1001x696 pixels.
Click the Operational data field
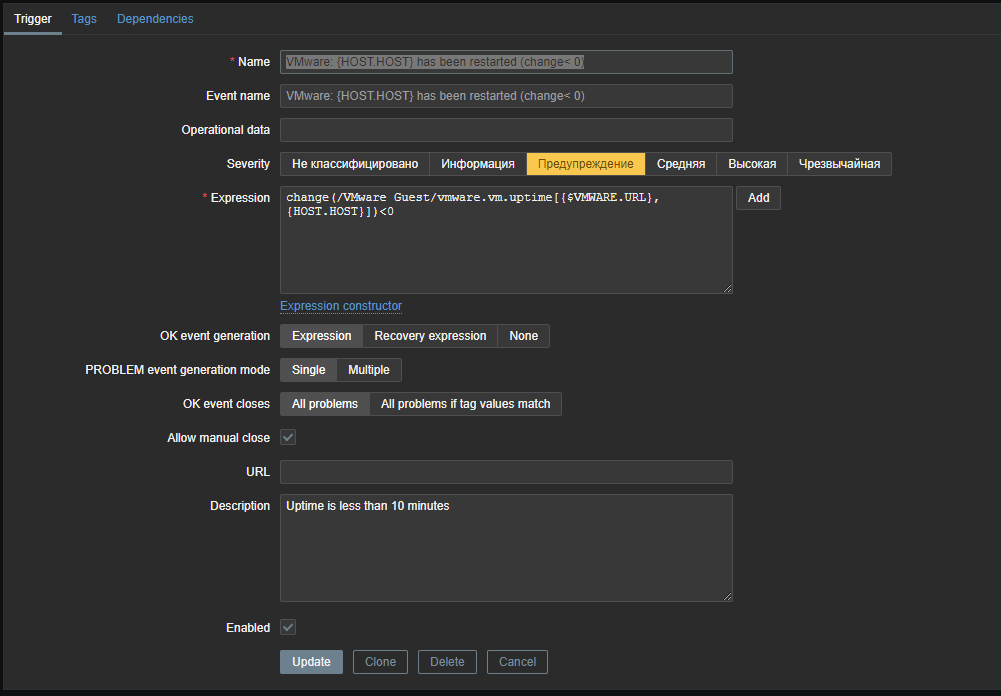pos(506,130)
